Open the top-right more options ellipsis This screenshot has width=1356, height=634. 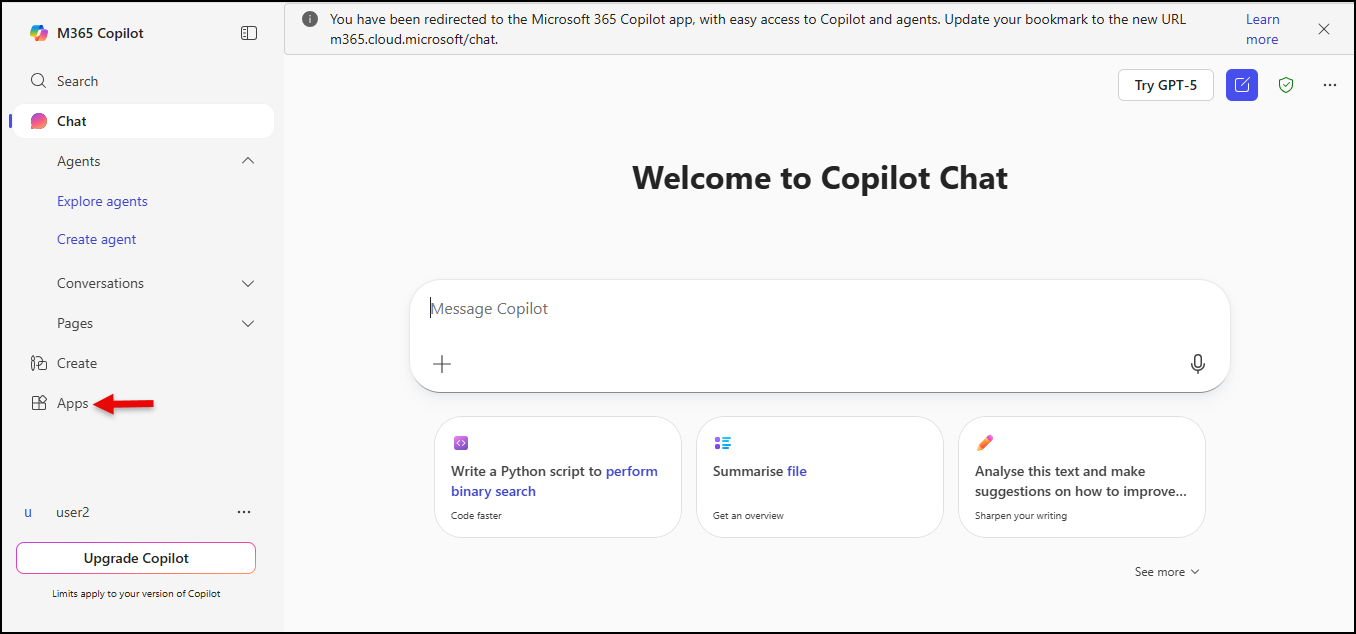point(1330,85)
